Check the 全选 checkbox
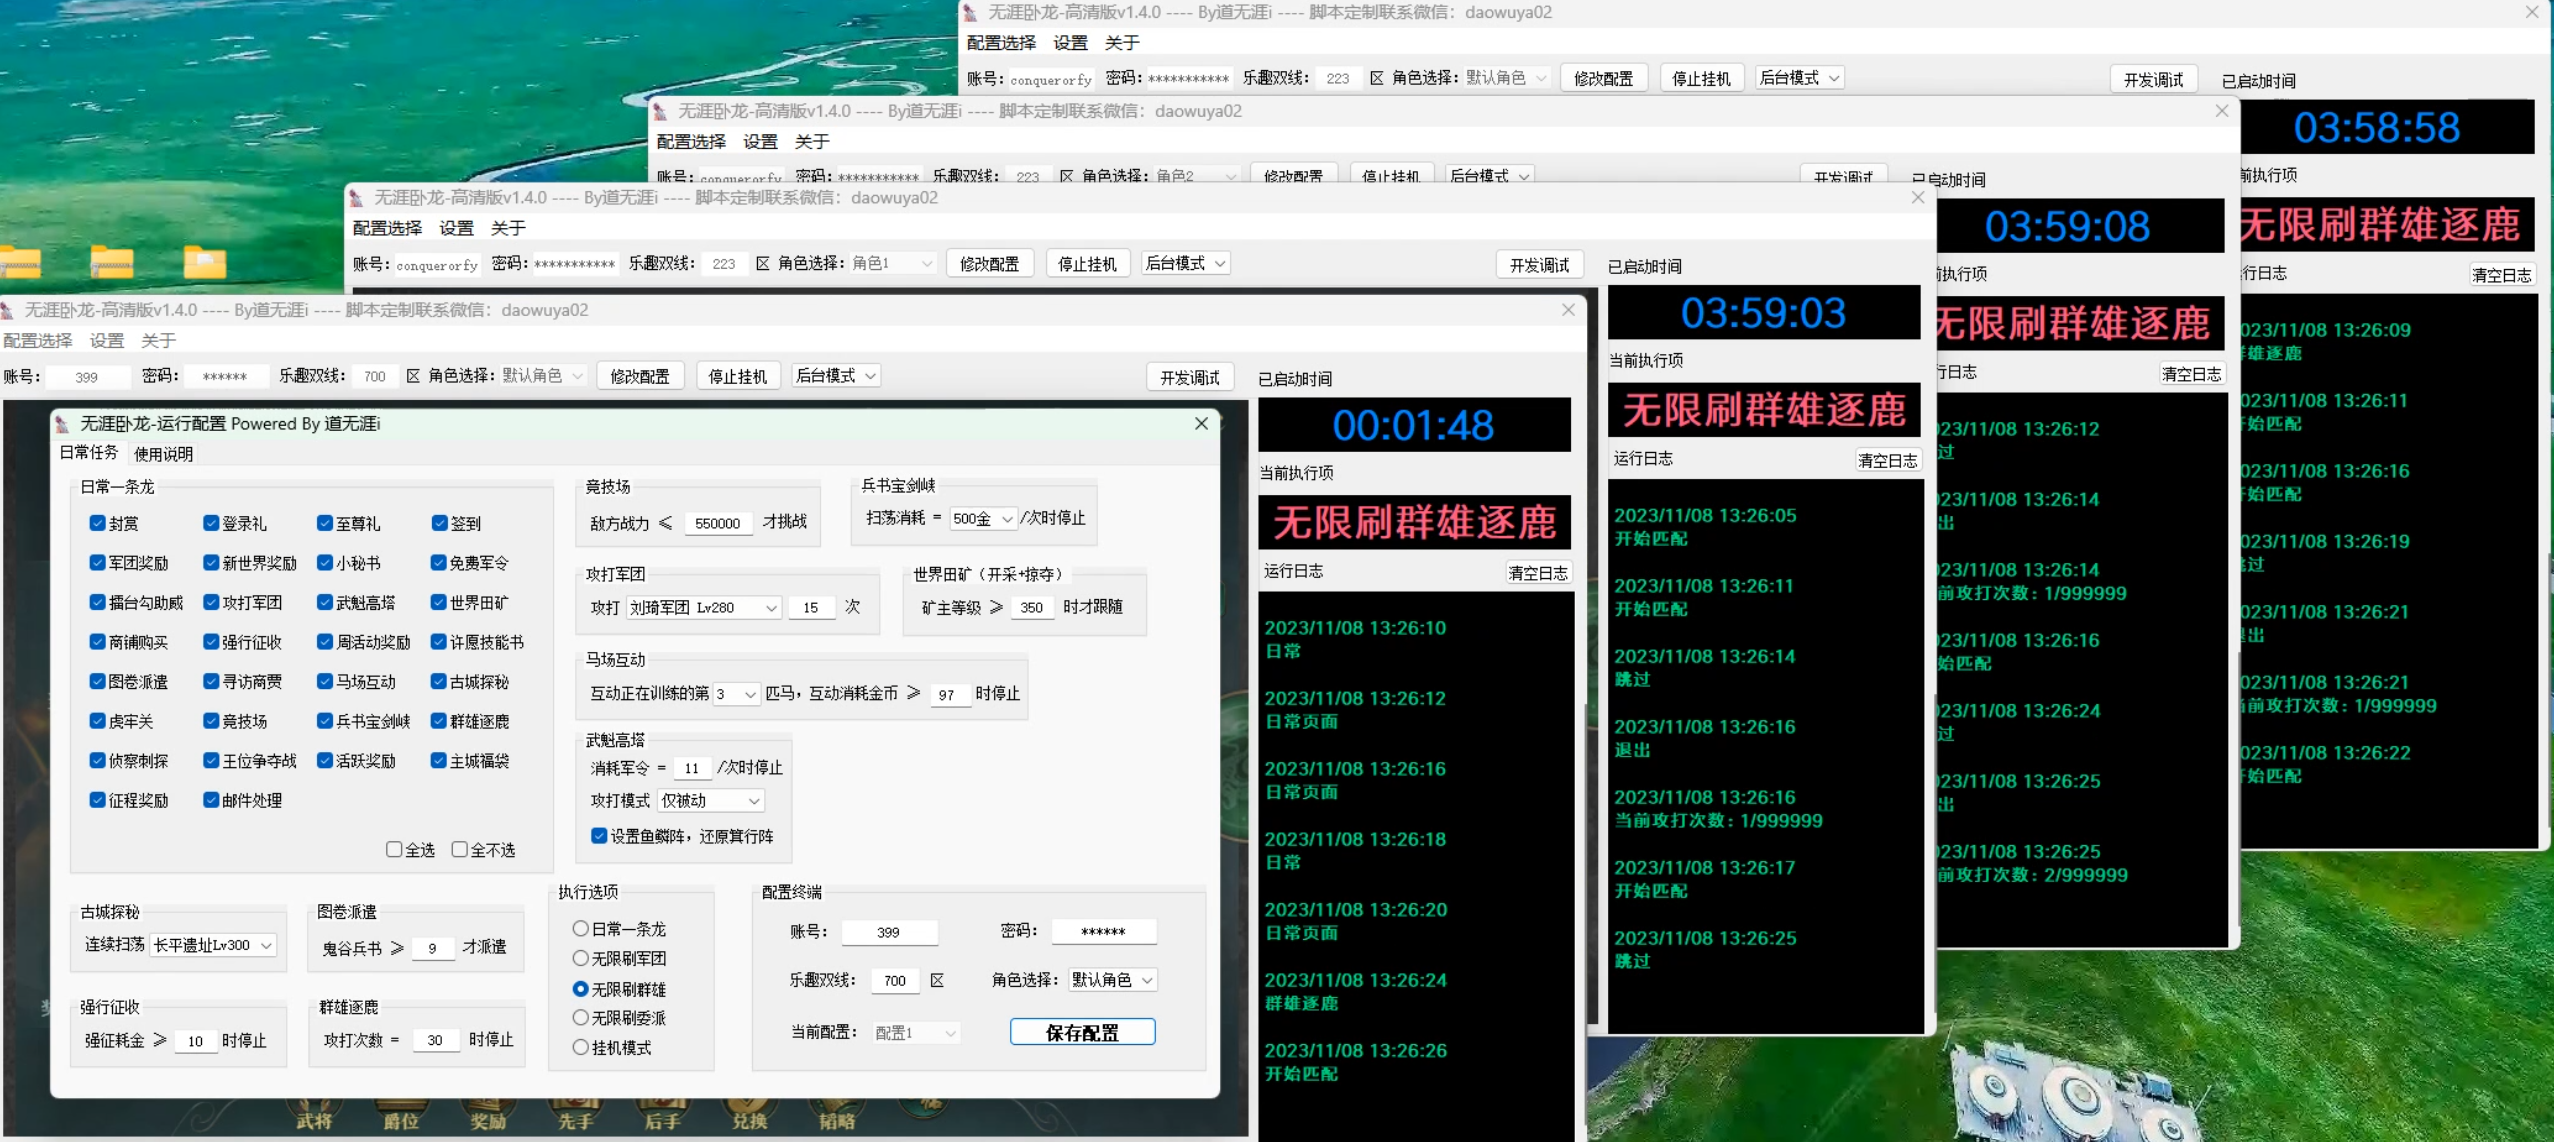 point(394,849)
